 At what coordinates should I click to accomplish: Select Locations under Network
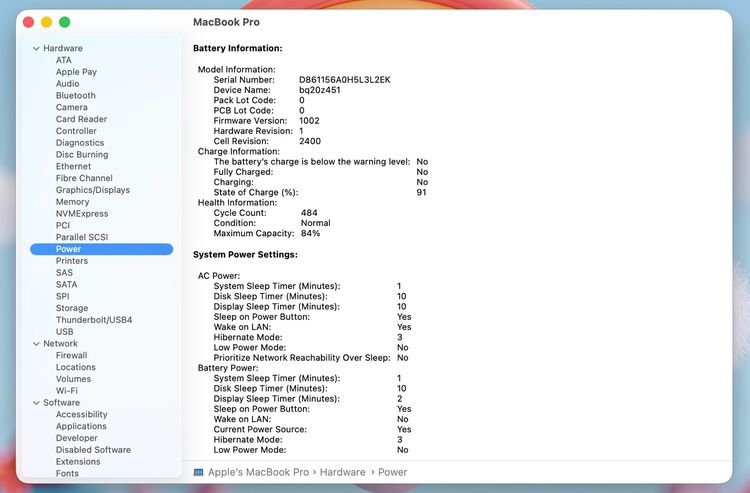[x=76, y=368]
